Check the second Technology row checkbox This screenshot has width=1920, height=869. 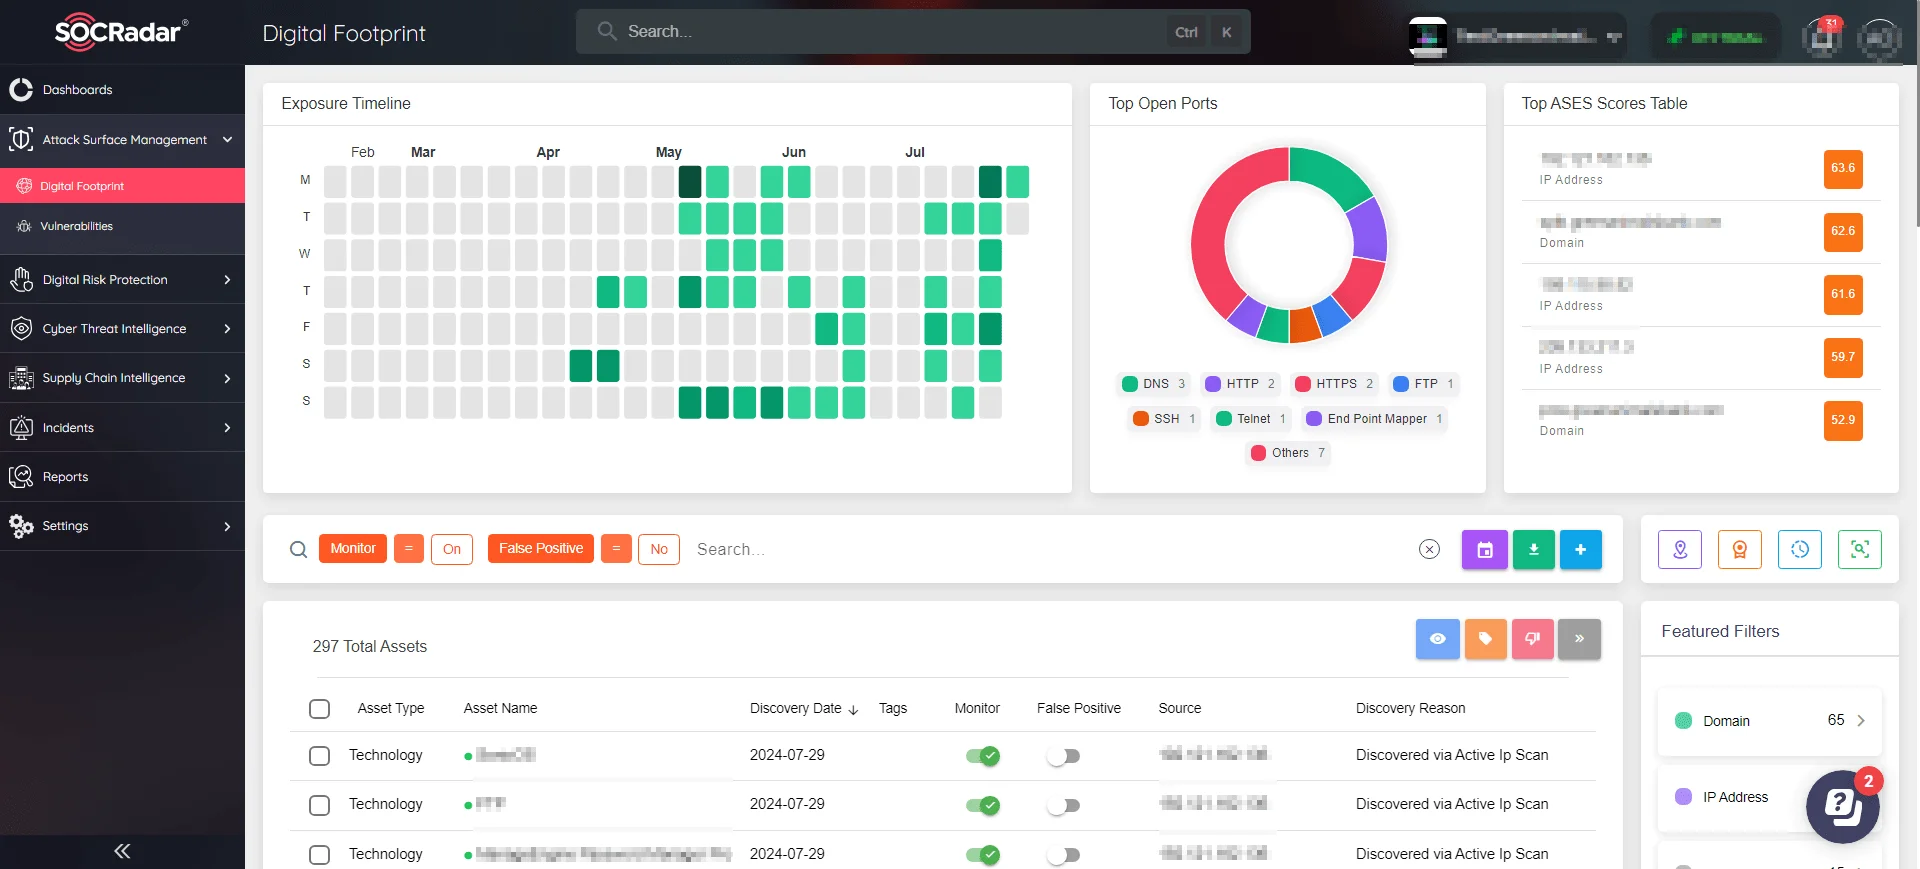pos(320,805)
